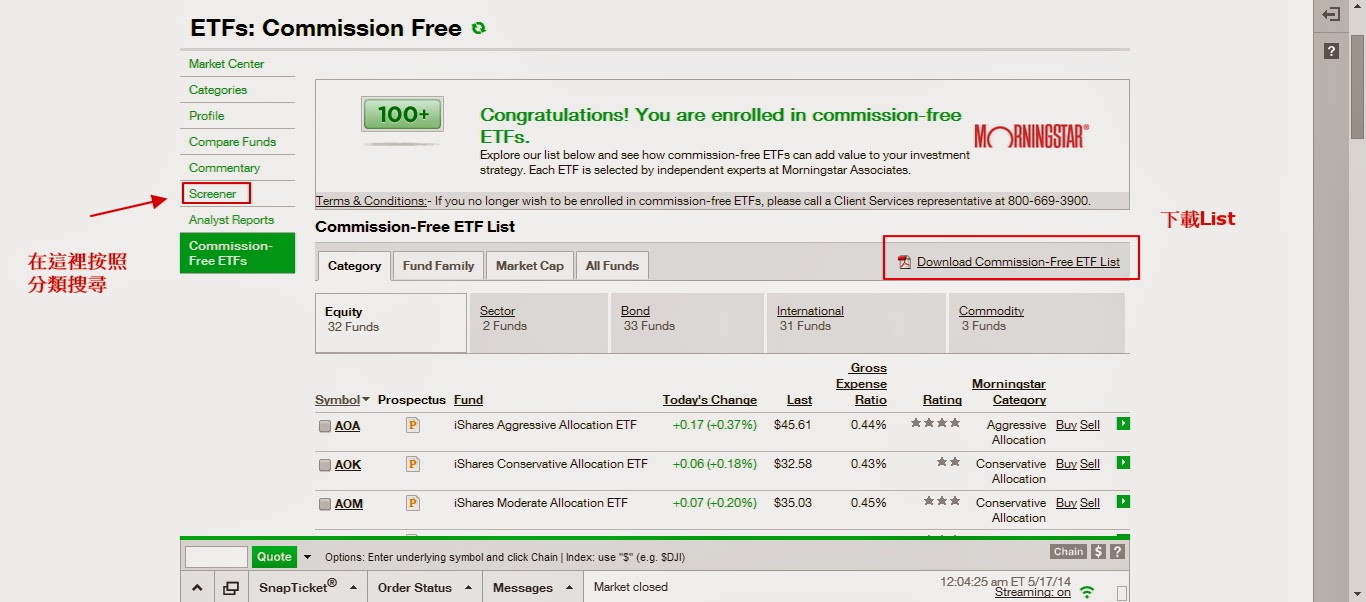Click the pop-out window icon beside SnapTicket
The height and width of the screenshot is (602, 1366).
point(231,588)
